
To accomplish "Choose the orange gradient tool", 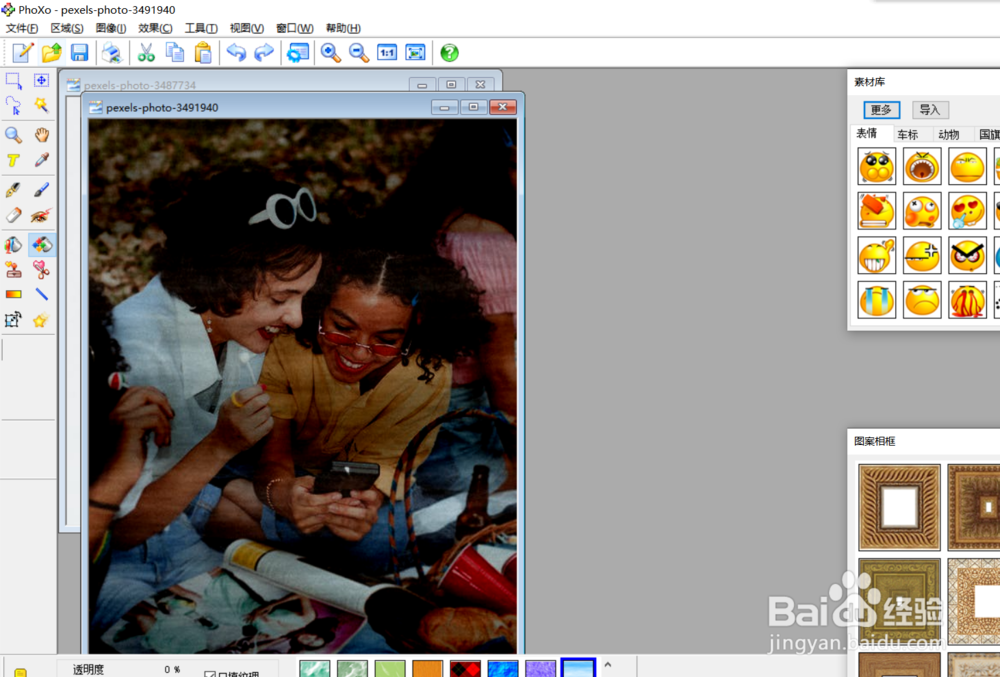I will [13, 294].
